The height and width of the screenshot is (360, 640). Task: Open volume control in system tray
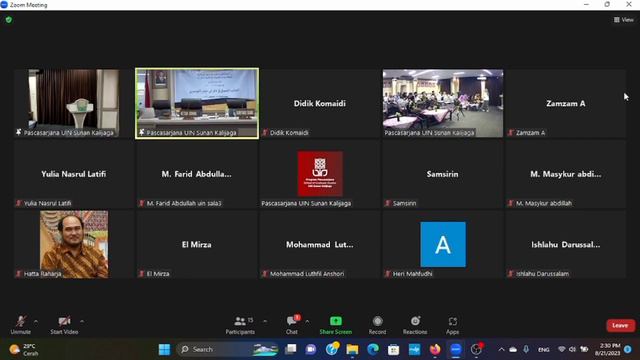tap(572, 349)
